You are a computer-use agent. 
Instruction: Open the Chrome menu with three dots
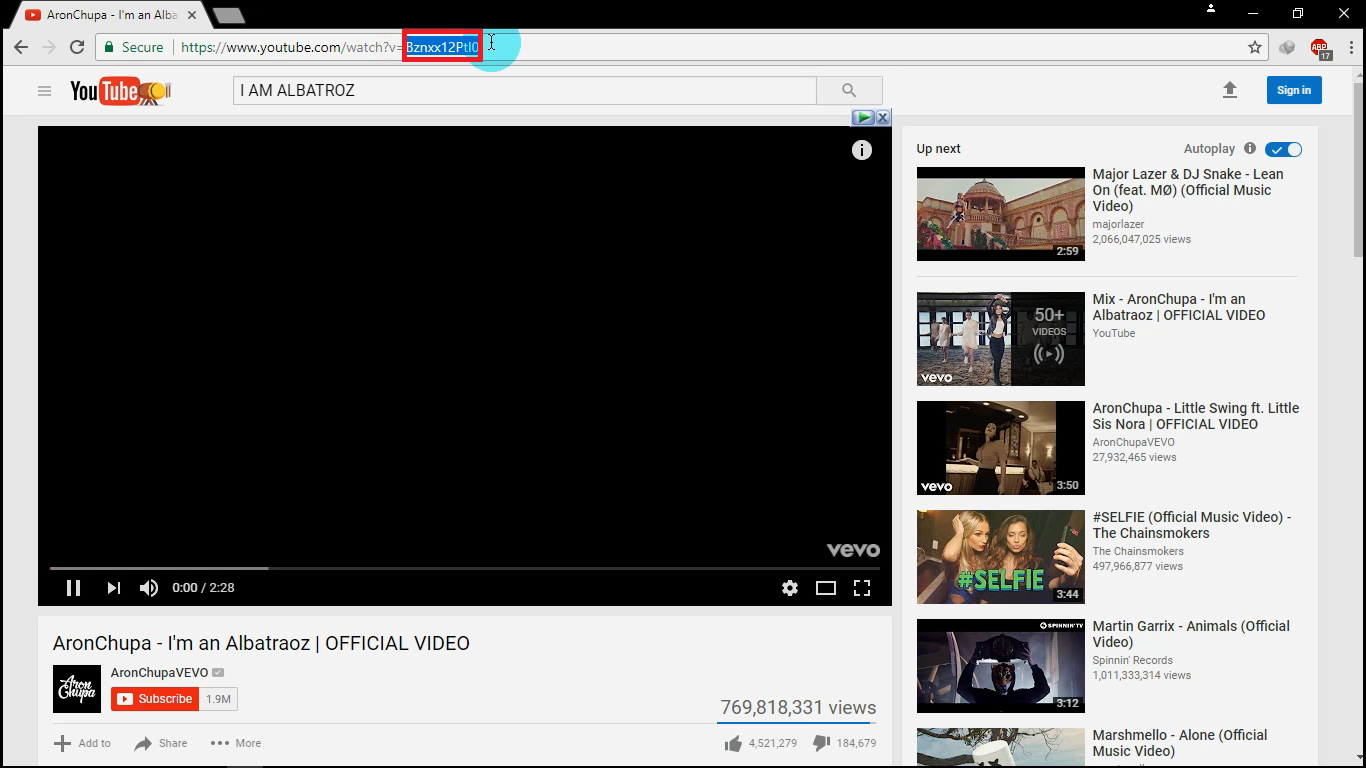(x=1352, y=47)
